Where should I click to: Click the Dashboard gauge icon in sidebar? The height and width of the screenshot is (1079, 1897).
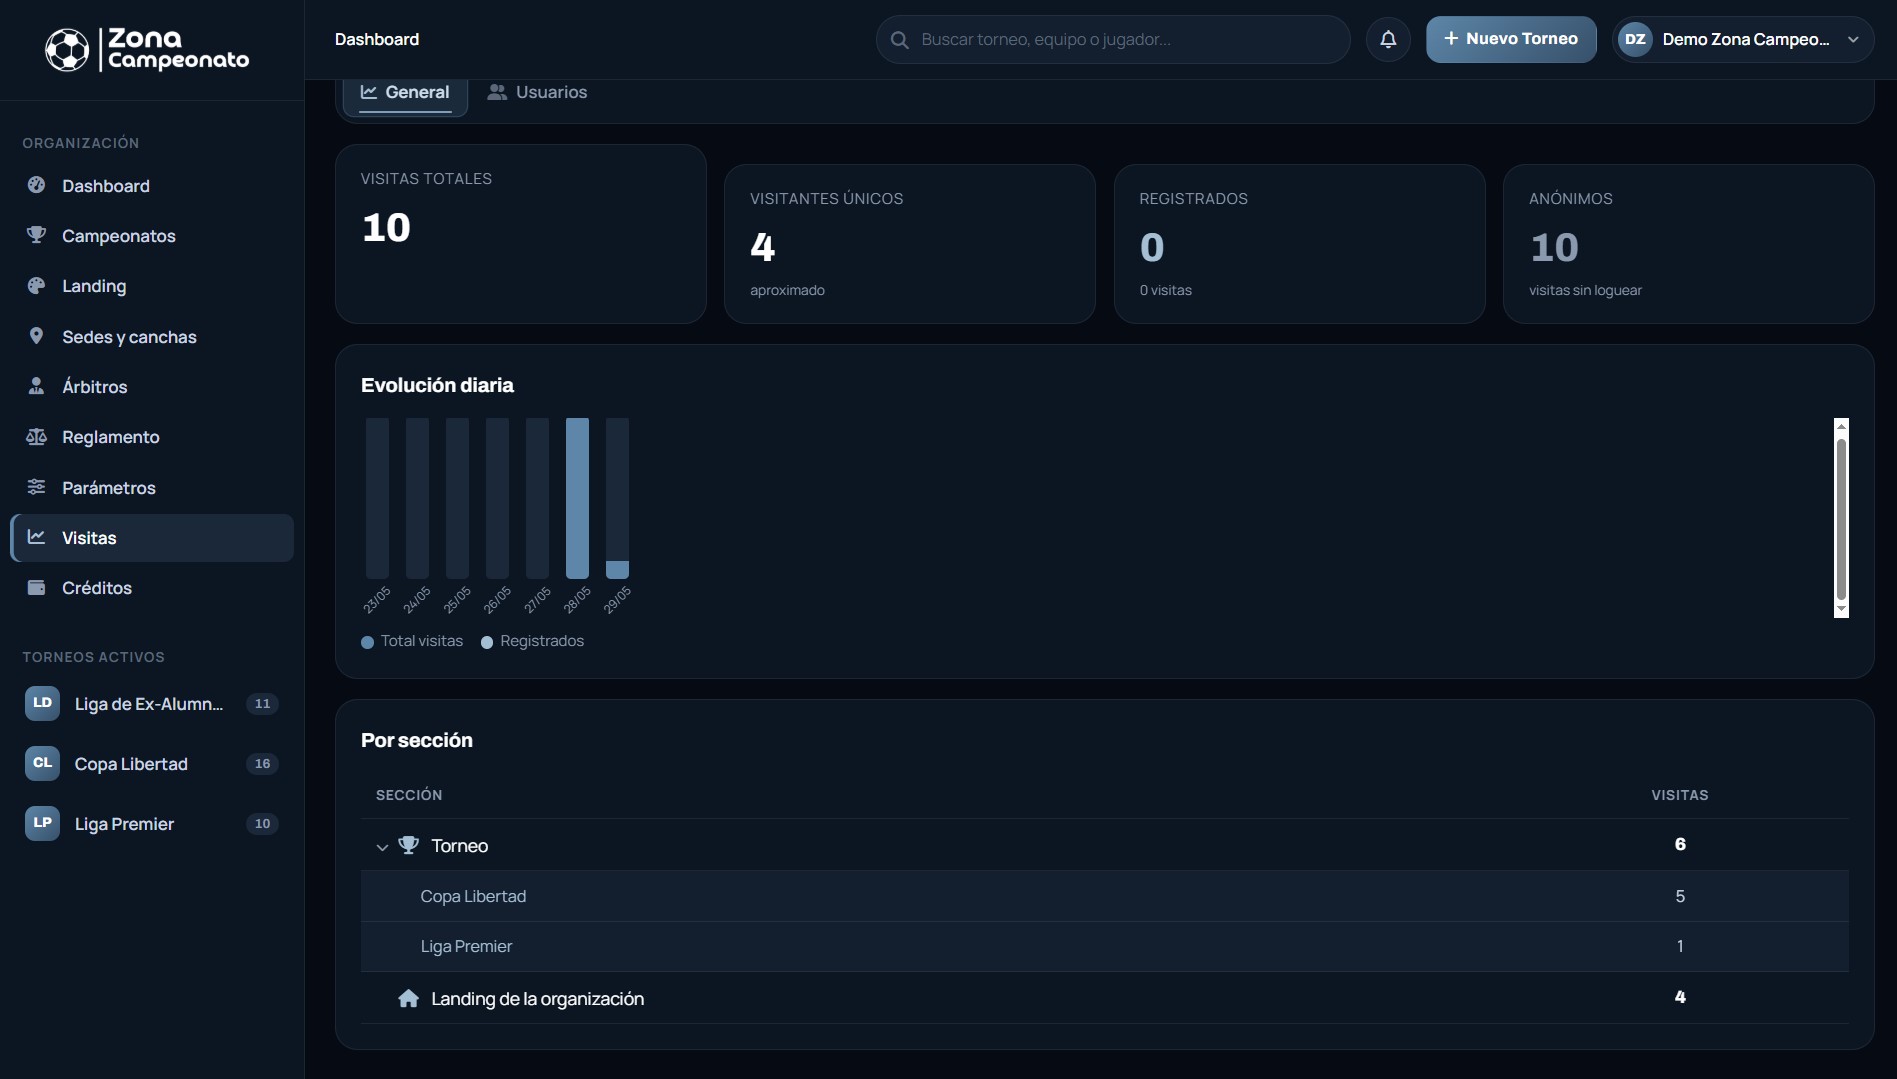[37, 185]
